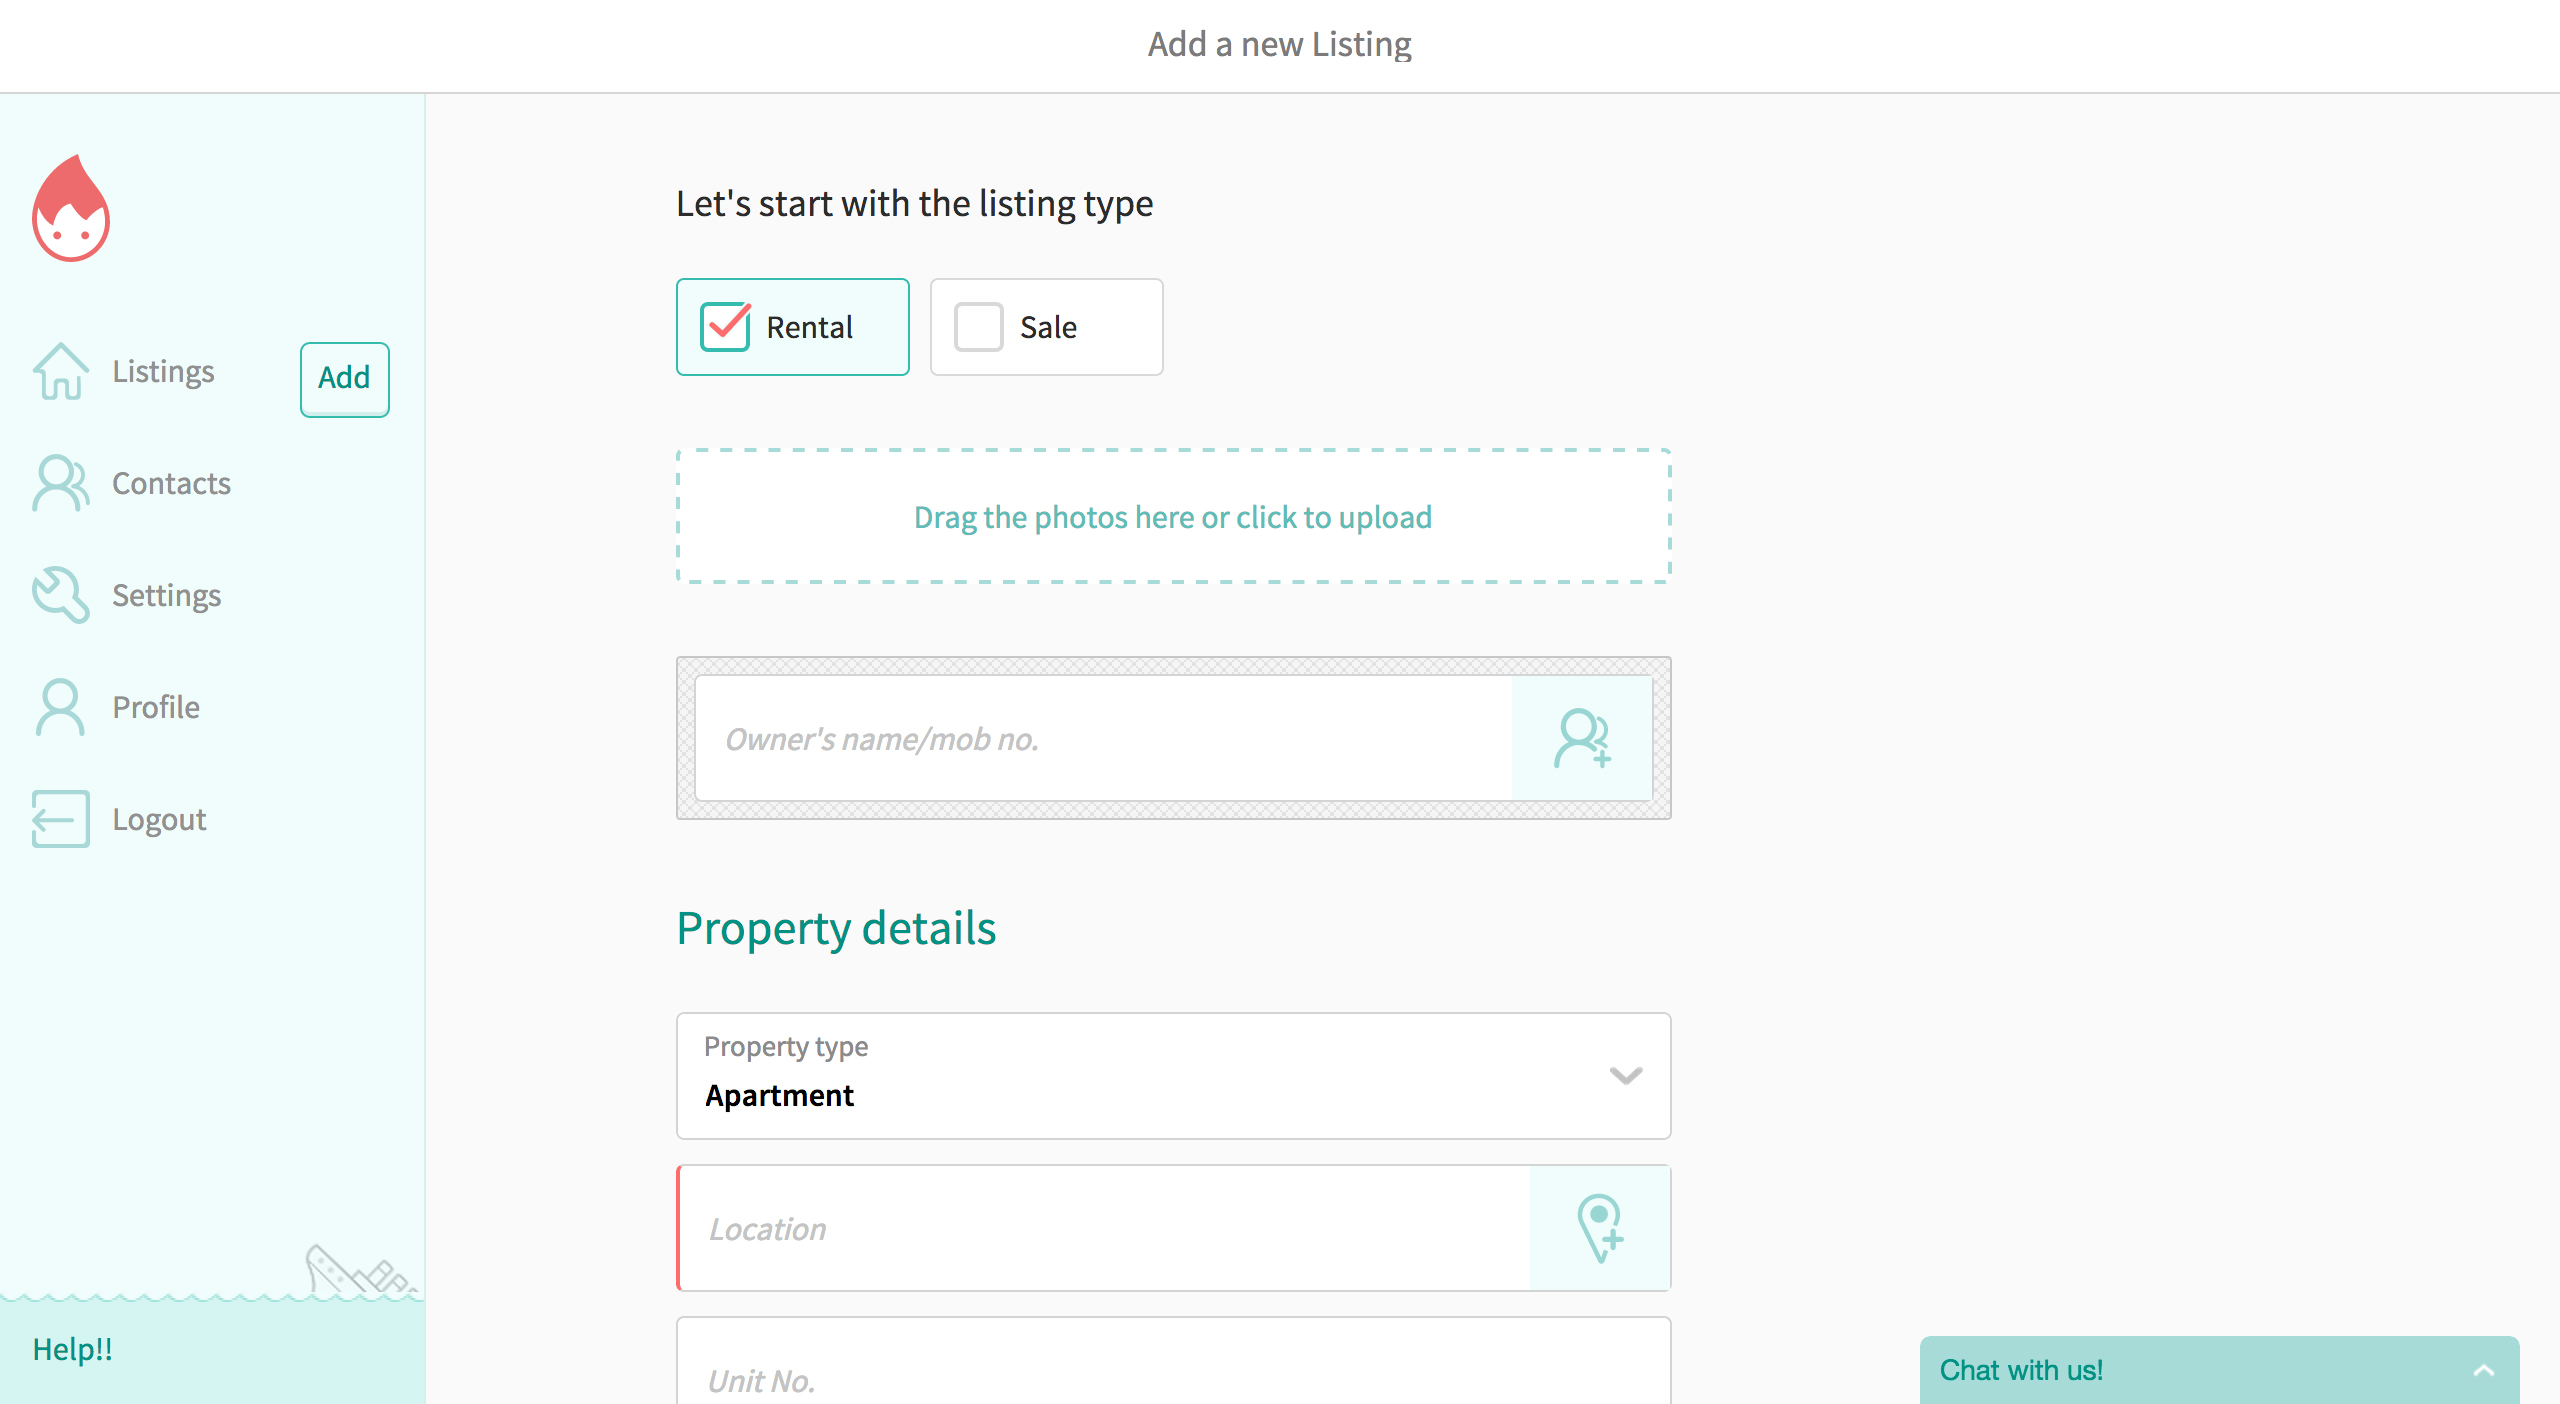Click the add-owner contact icon
The image size is (2560, 1404).
tap(1582, 739)
